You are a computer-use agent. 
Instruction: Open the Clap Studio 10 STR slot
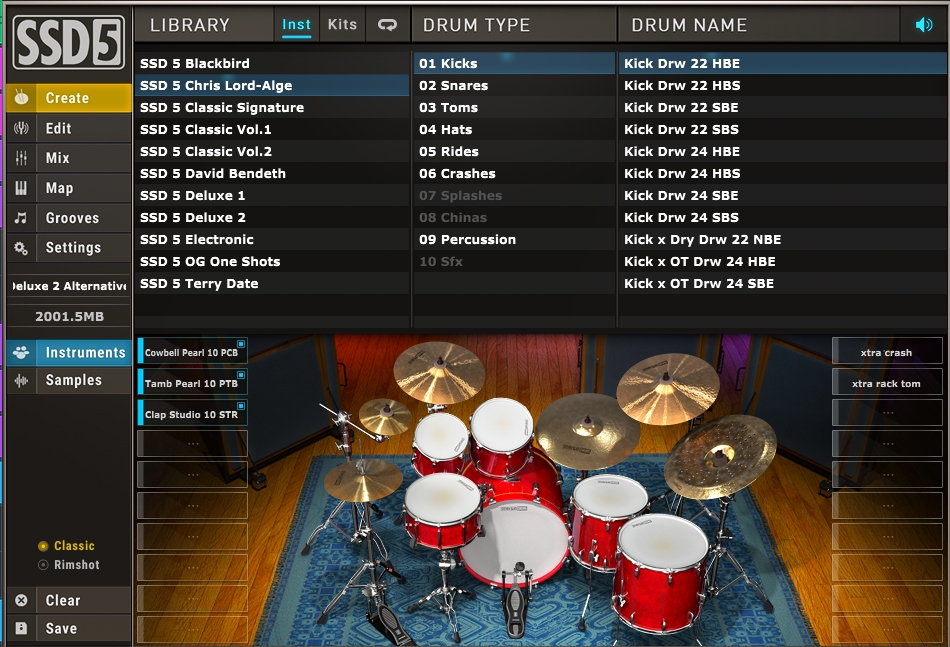click(193, 414)
